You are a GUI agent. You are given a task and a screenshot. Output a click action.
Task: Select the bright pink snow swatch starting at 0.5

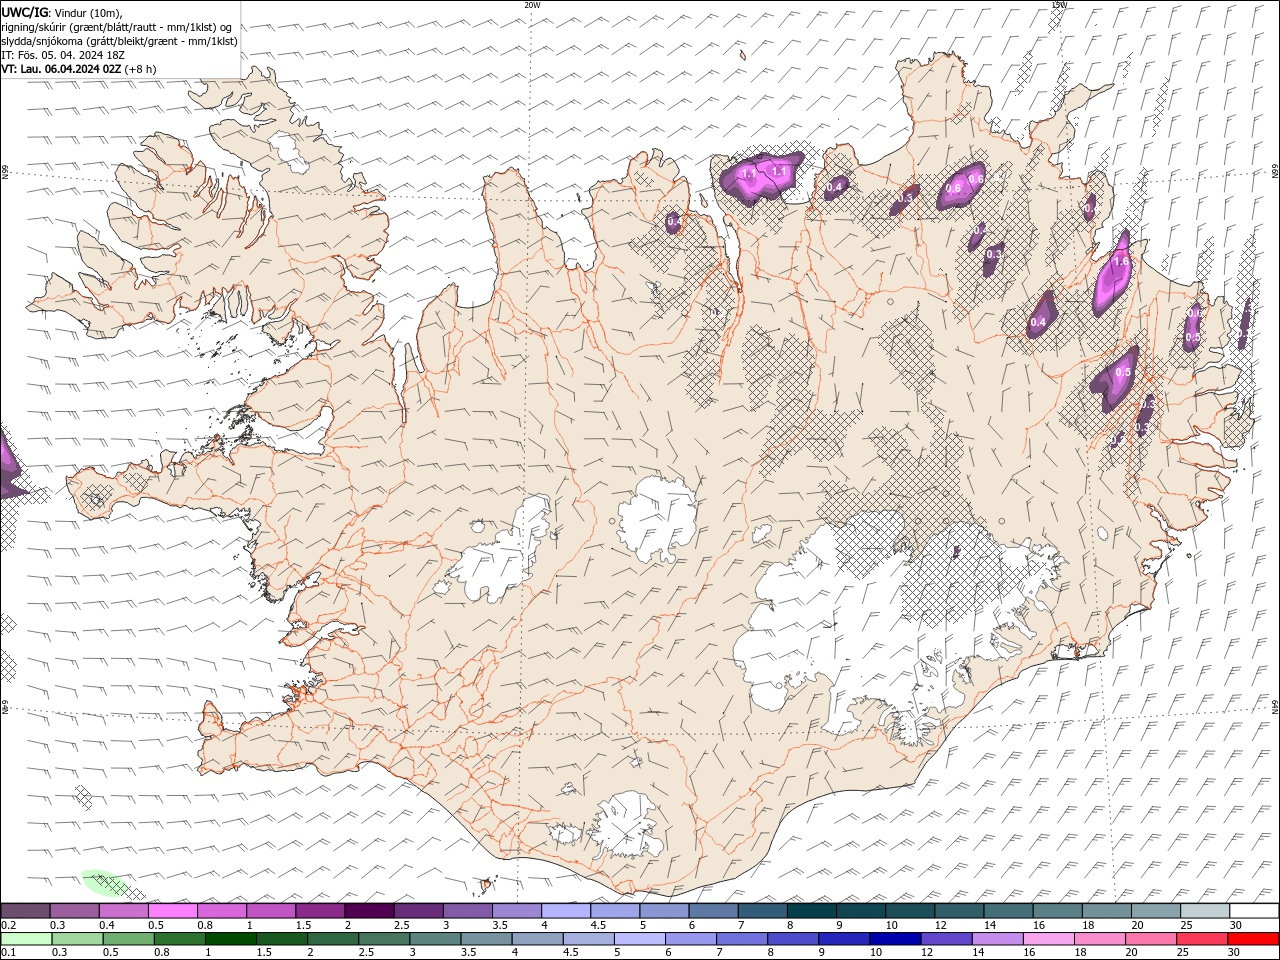(x=172, y=911)
